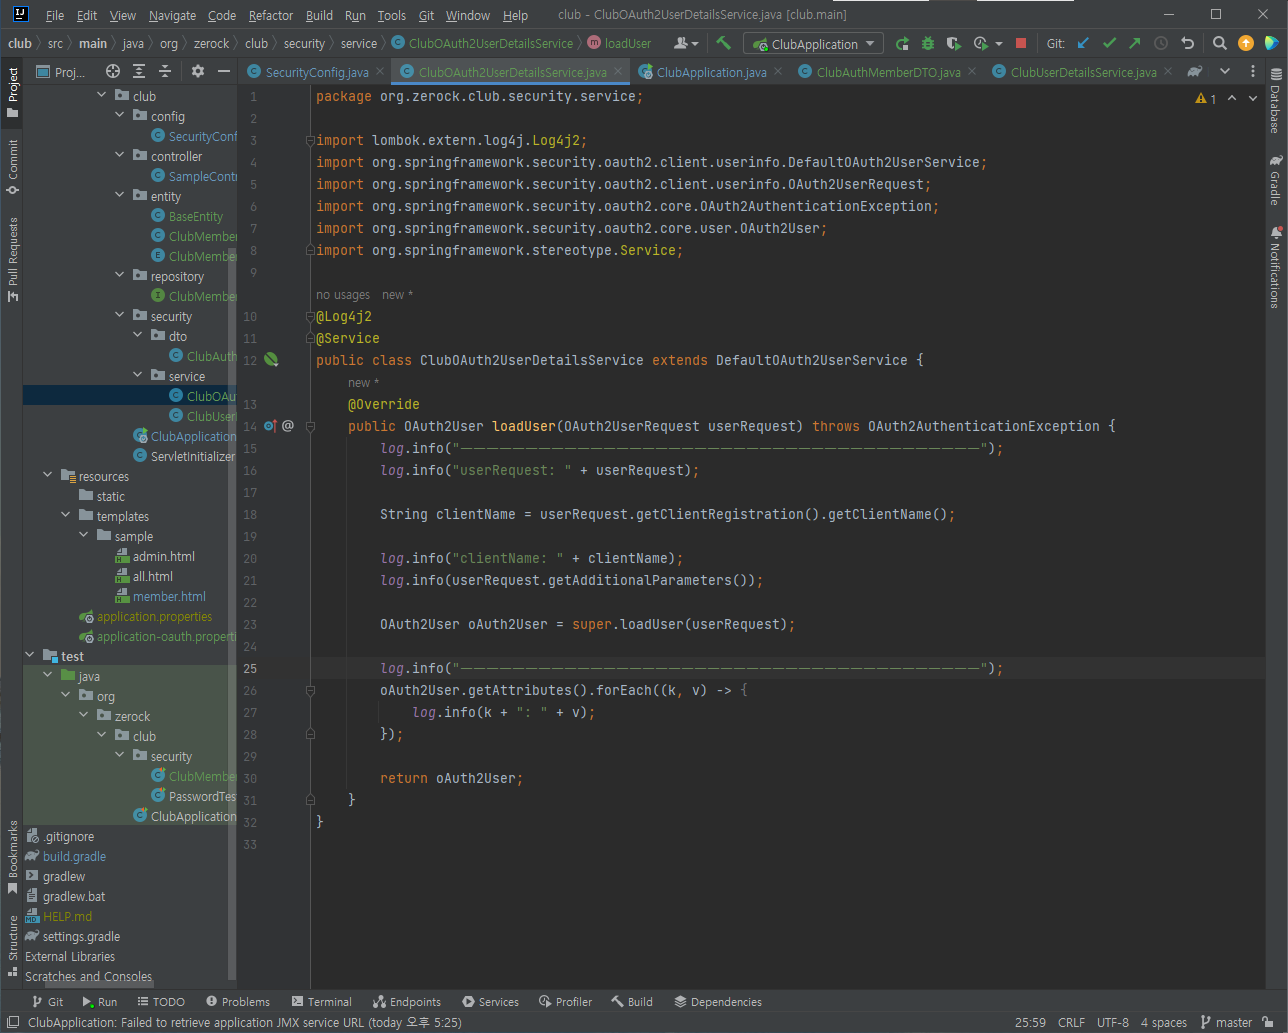The image size is (1288, 1033).
Task: Fold the loadUser method at line 14
Action: point(310,427)
